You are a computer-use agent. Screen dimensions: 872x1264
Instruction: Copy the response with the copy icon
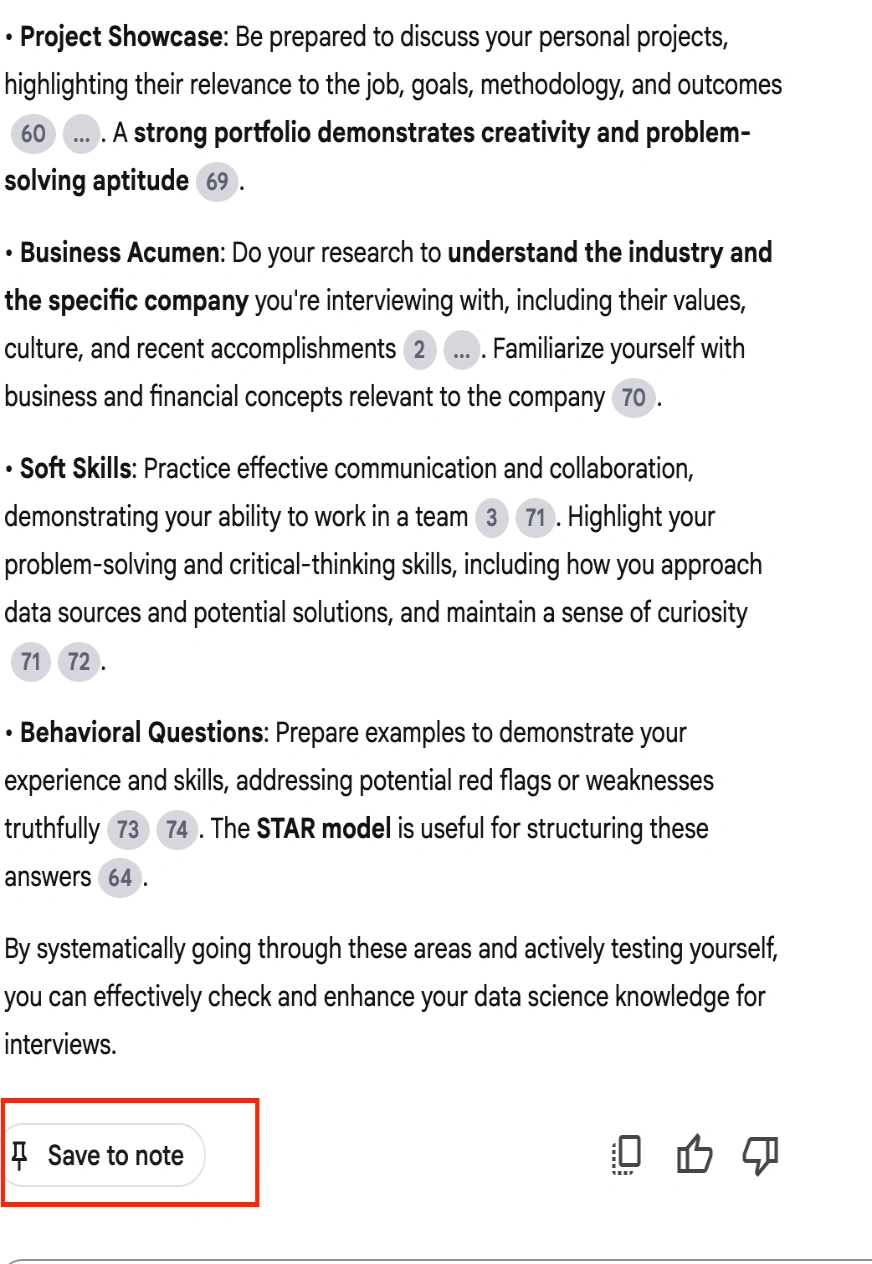[627, 1156]
